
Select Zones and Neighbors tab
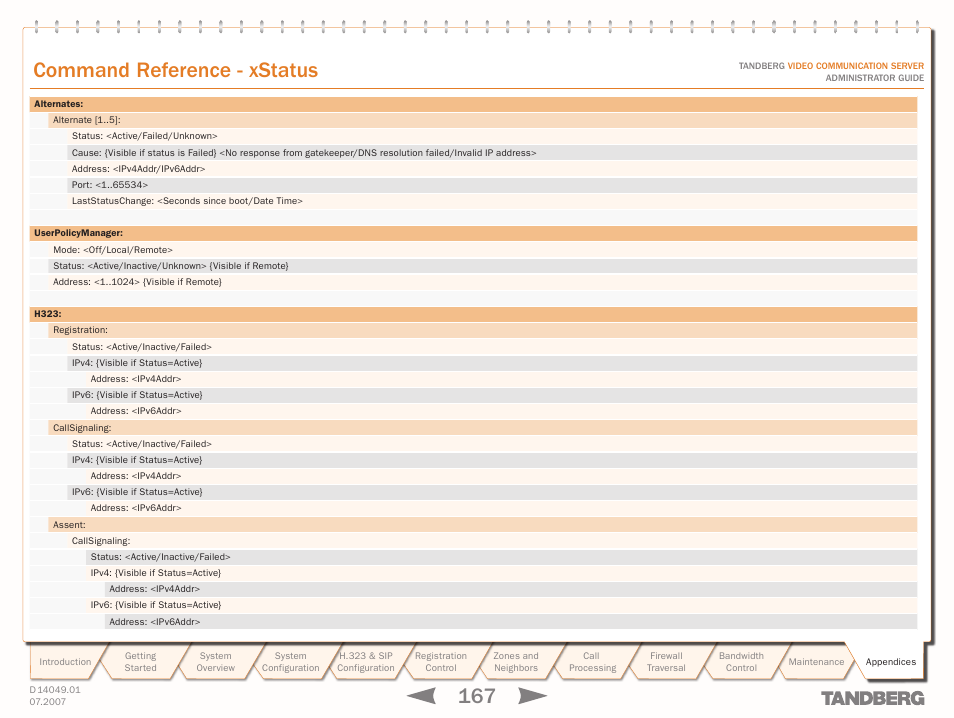tap(515, 661)
